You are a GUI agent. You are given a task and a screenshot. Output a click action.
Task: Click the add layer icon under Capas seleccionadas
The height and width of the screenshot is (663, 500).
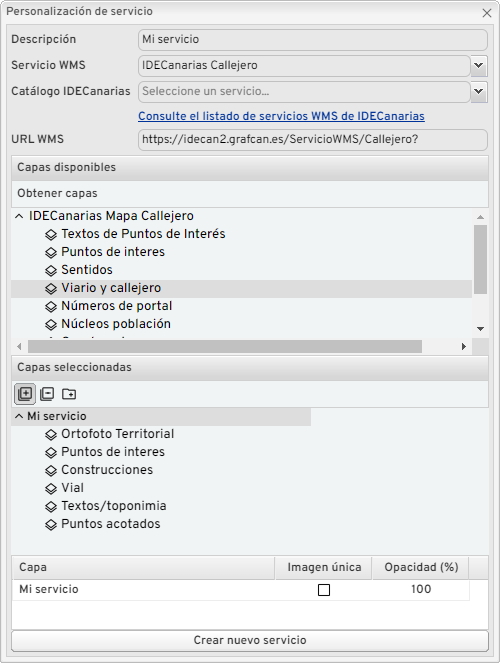coord(25,394)
